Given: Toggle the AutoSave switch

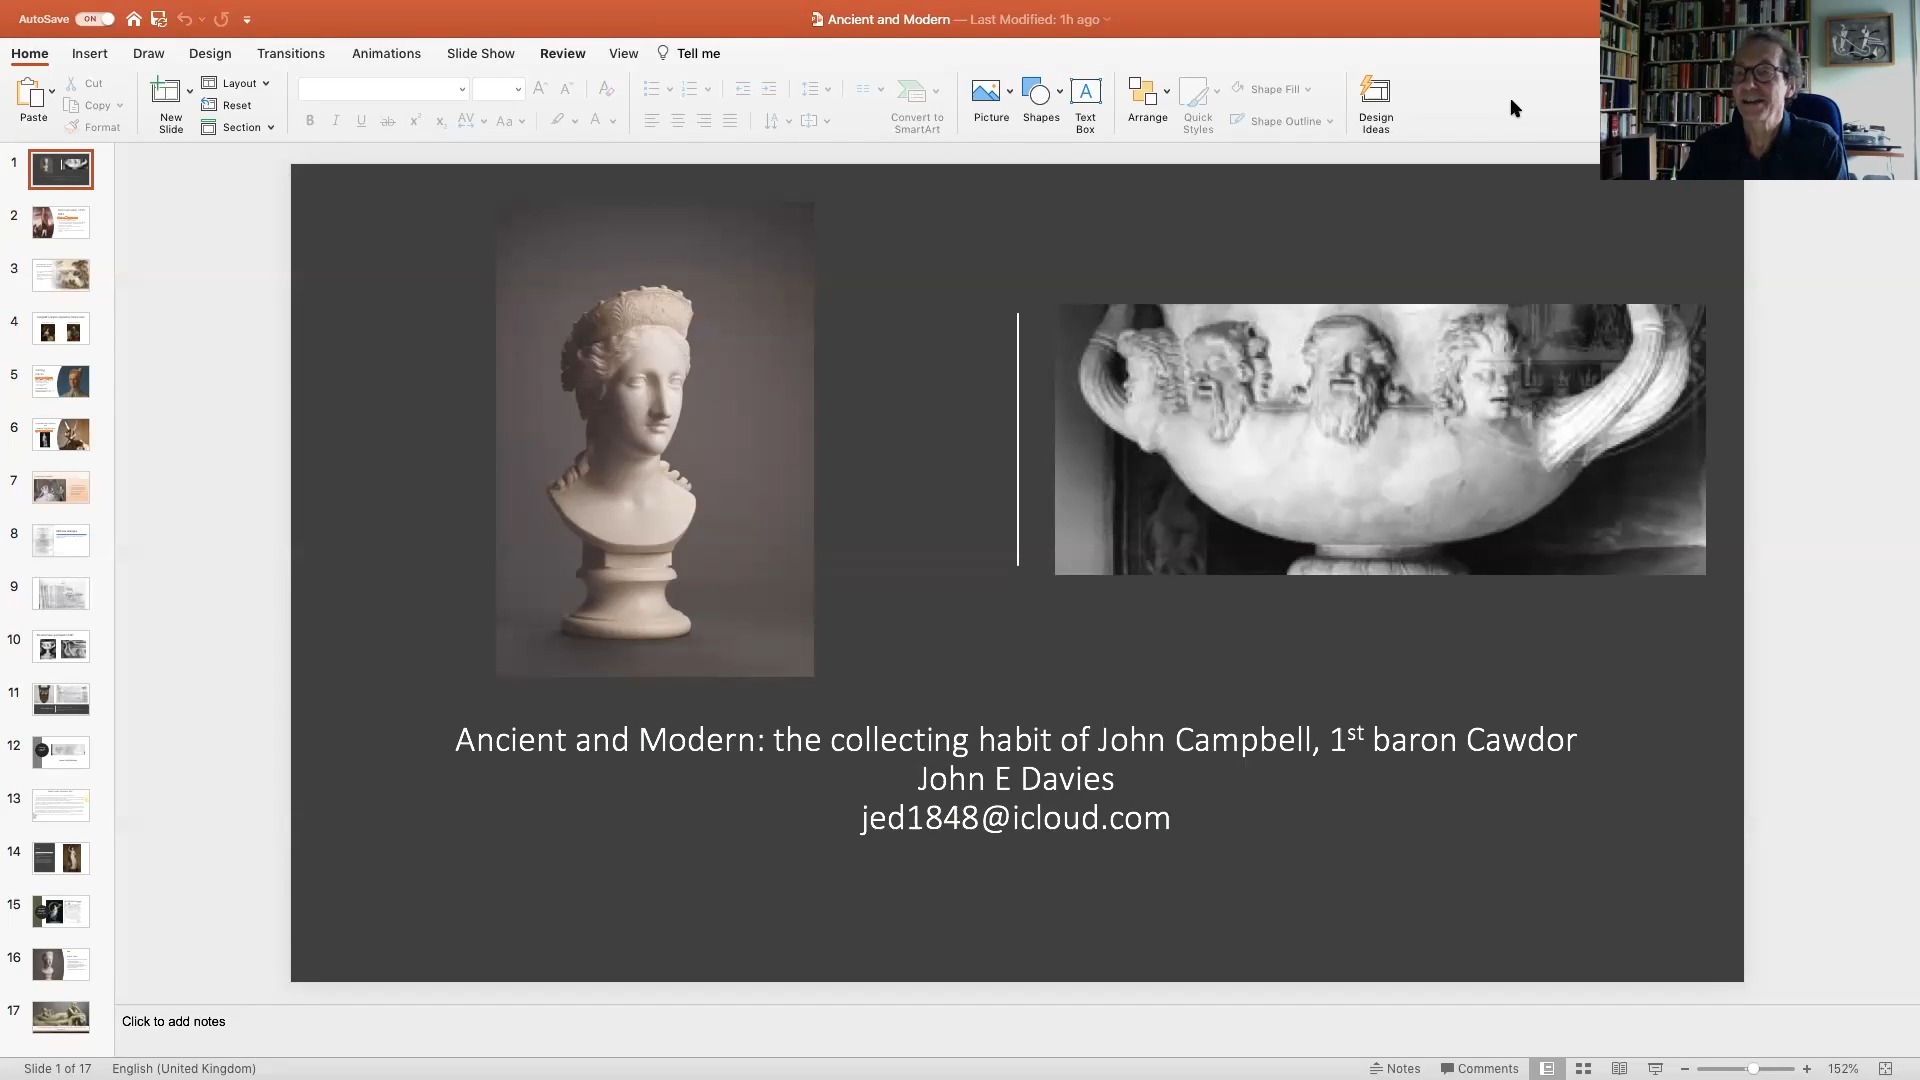Looking at the screenshot, I should click(94, 19).
